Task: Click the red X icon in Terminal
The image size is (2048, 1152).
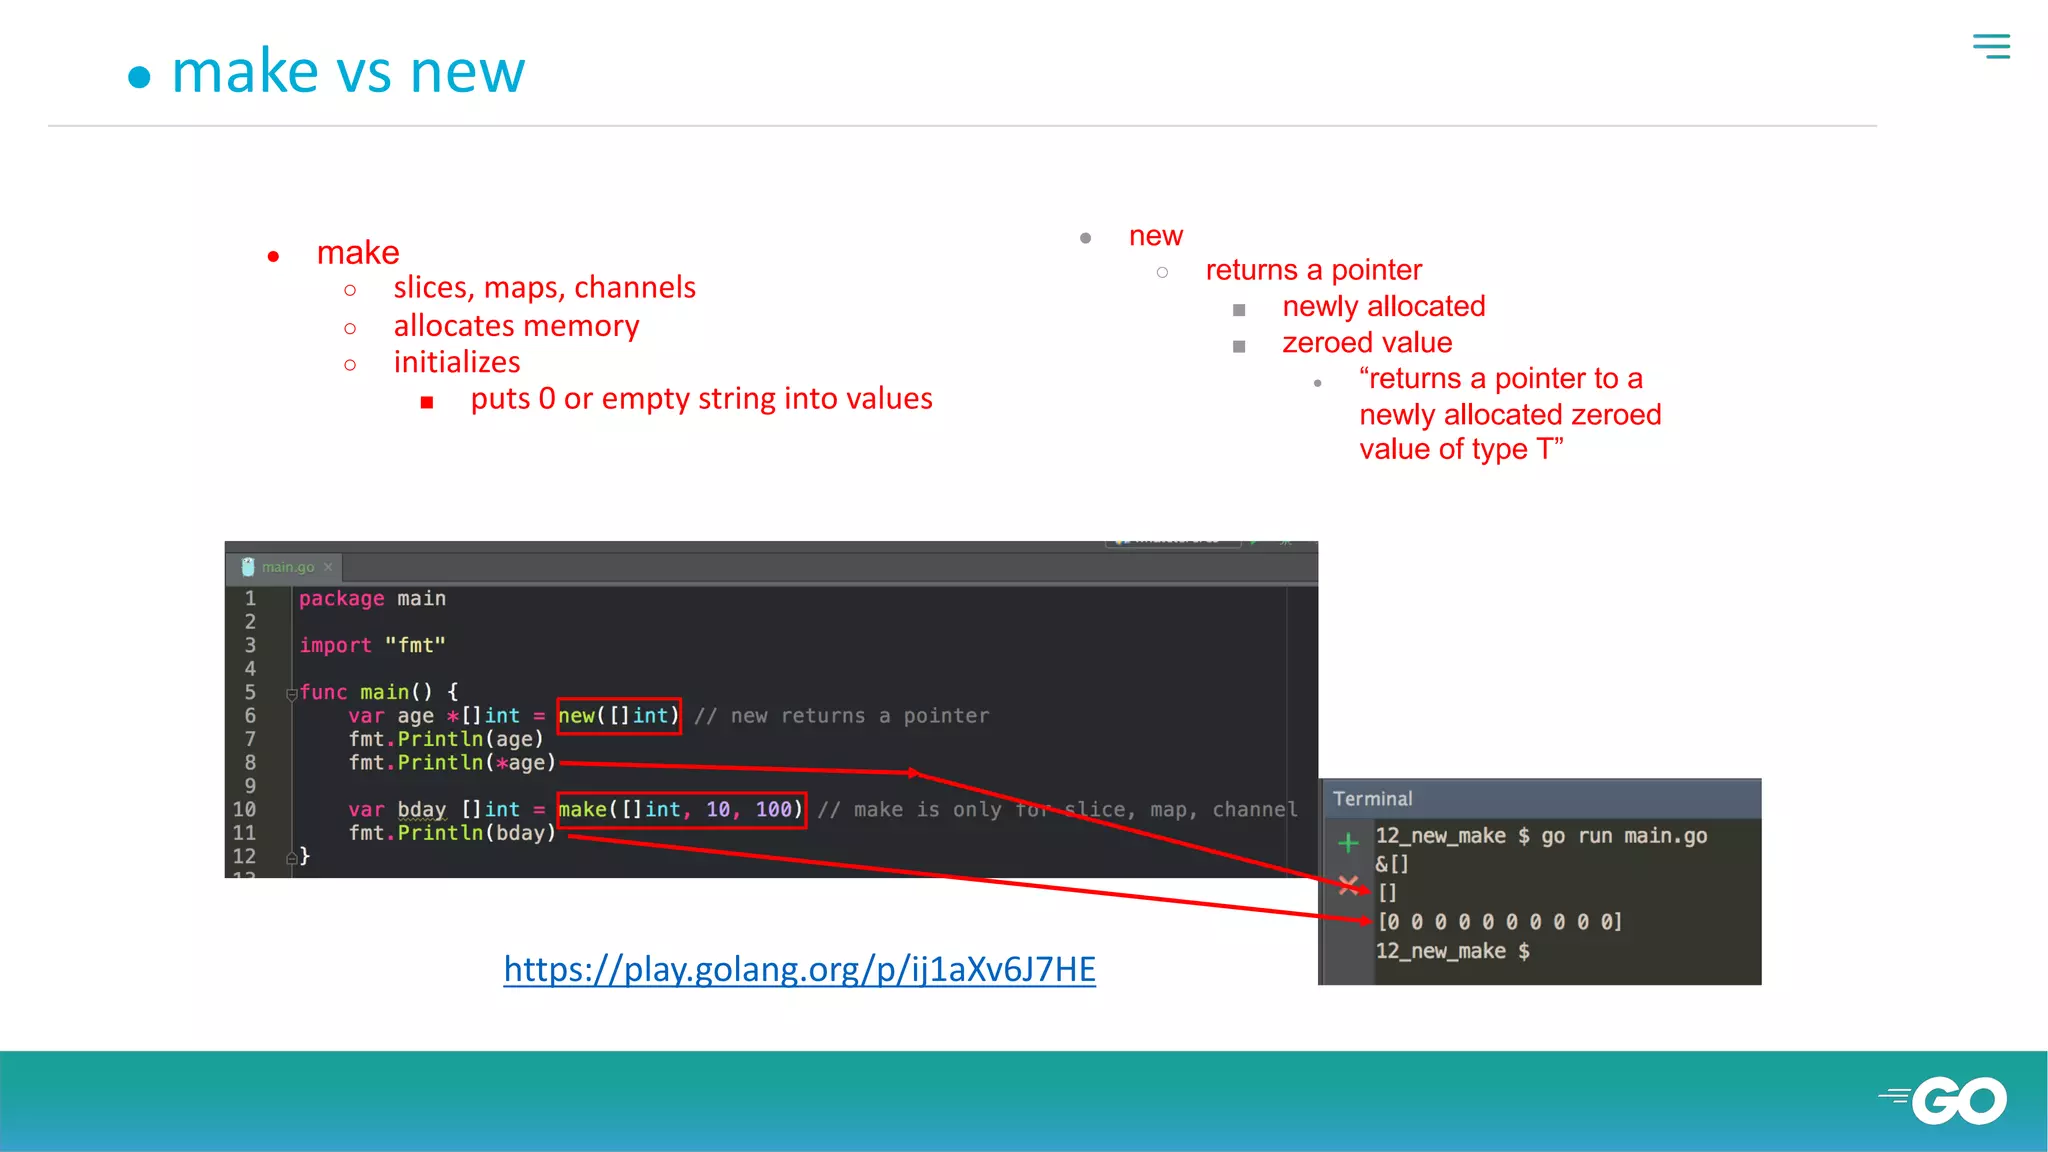Action: 1348,885
